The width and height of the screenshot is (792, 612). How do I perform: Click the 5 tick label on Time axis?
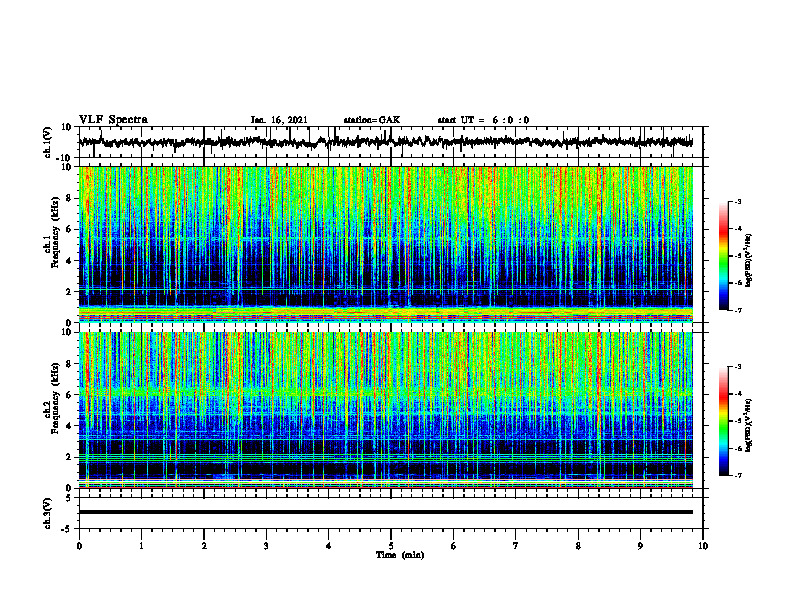coord(391,546)
